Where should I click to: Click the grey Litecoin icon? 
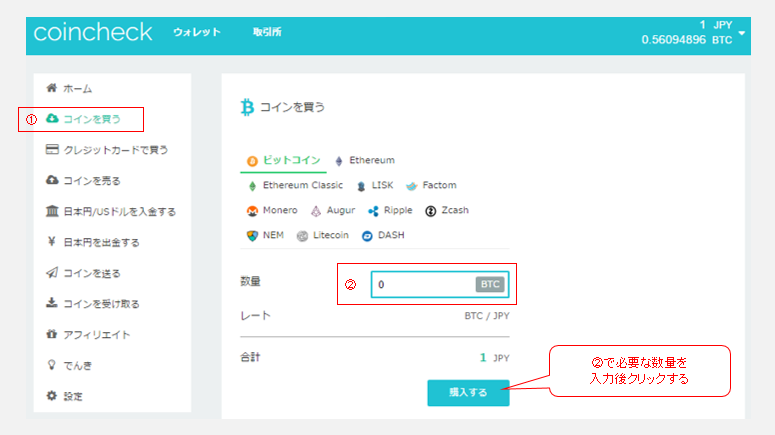pos(302,236)
